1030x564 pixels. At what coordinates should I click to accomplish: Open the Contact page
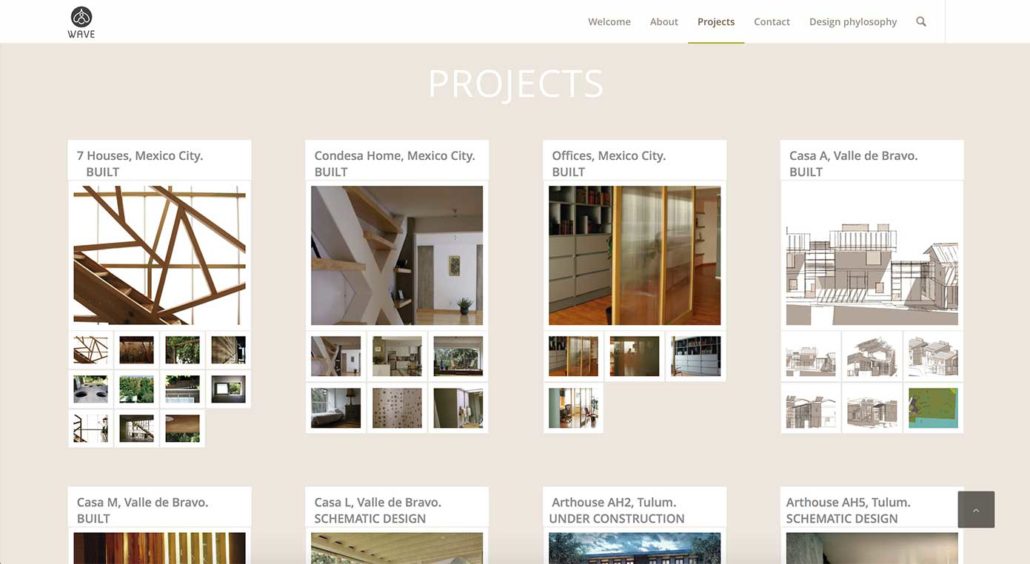coord(771,22)
